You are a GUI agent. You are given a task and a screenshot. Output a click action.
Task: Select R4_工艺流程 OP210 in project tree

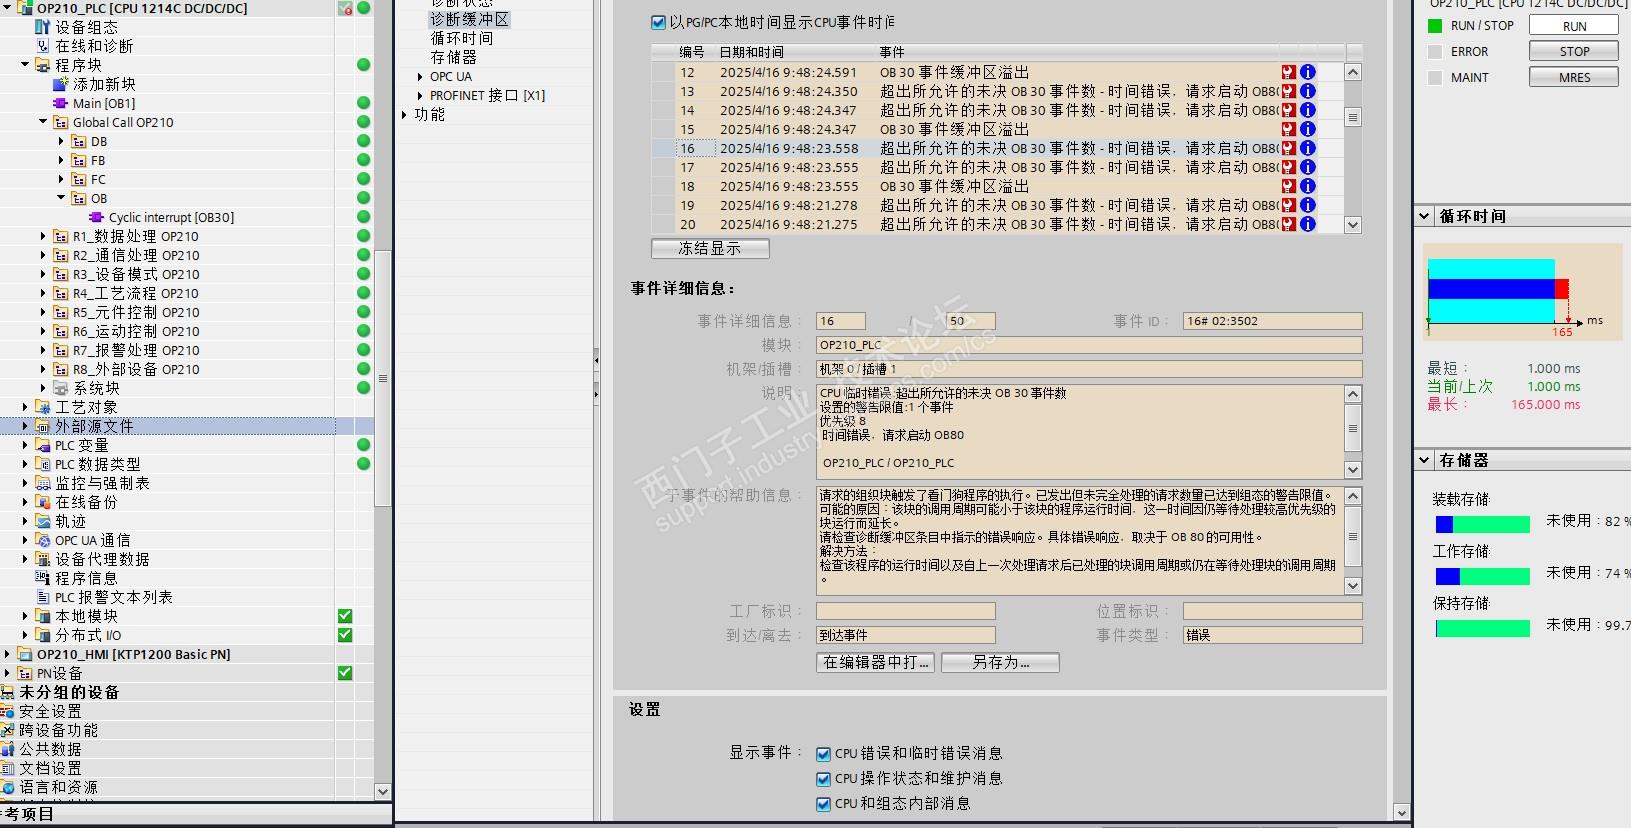135,293
